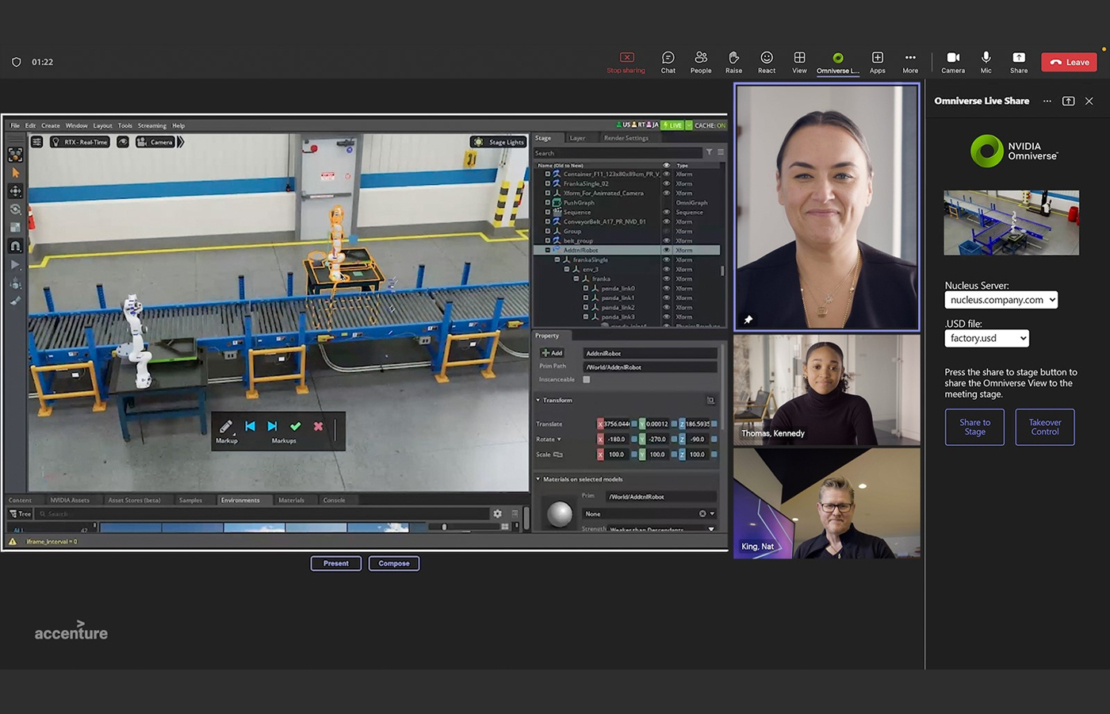Open the Camera selector in the viewport
The image size is (1110, 714).
tap(155, 141)
